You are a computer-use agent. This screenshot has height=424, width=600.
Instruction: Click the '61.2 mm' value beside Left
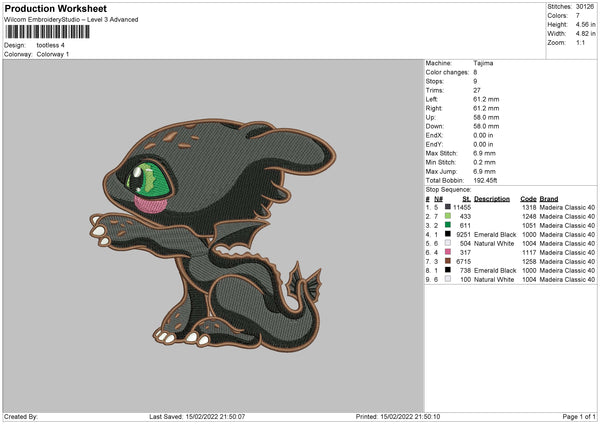(486, 99)
